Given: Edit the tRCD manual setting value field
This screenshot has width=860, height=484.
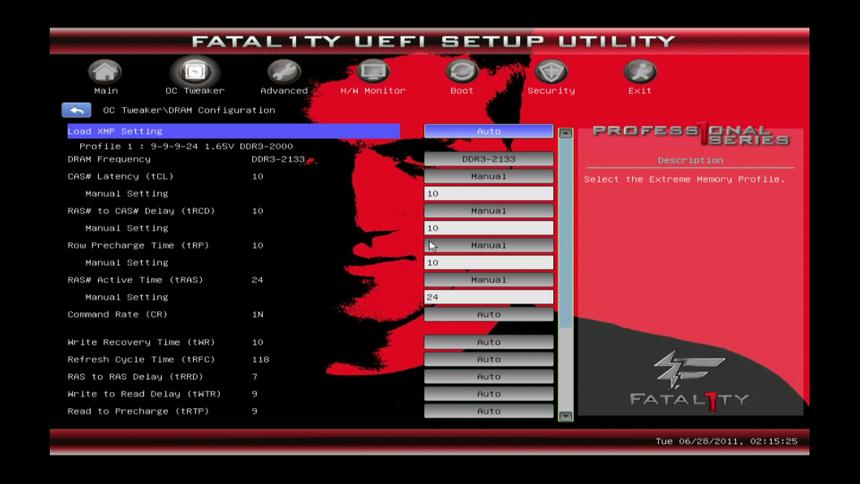Looking at the screenshot, I should click(488, 228).
